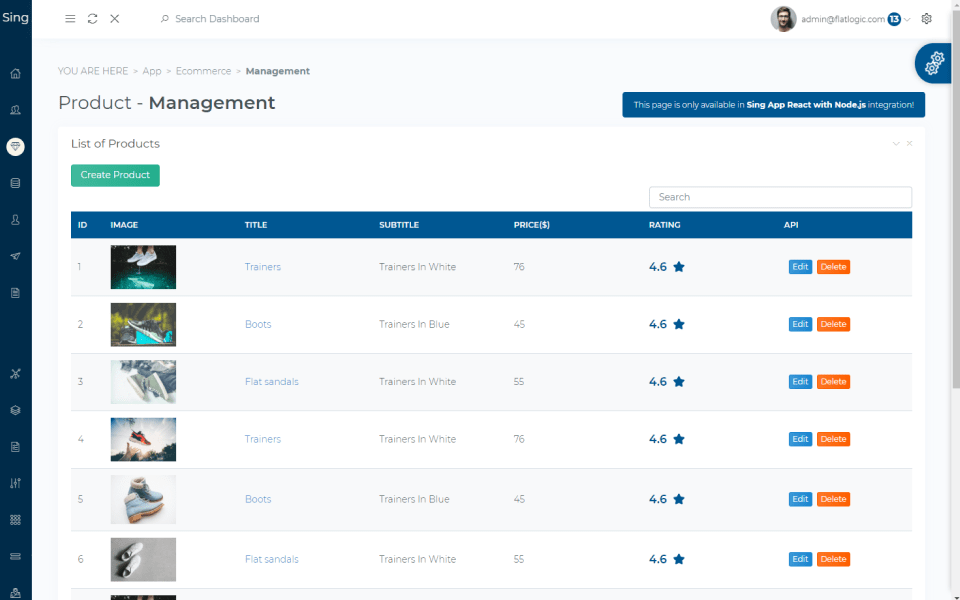The image size is (960, 600).
Task: Open the floating theme customizer gears button
Action: [935, 64]
